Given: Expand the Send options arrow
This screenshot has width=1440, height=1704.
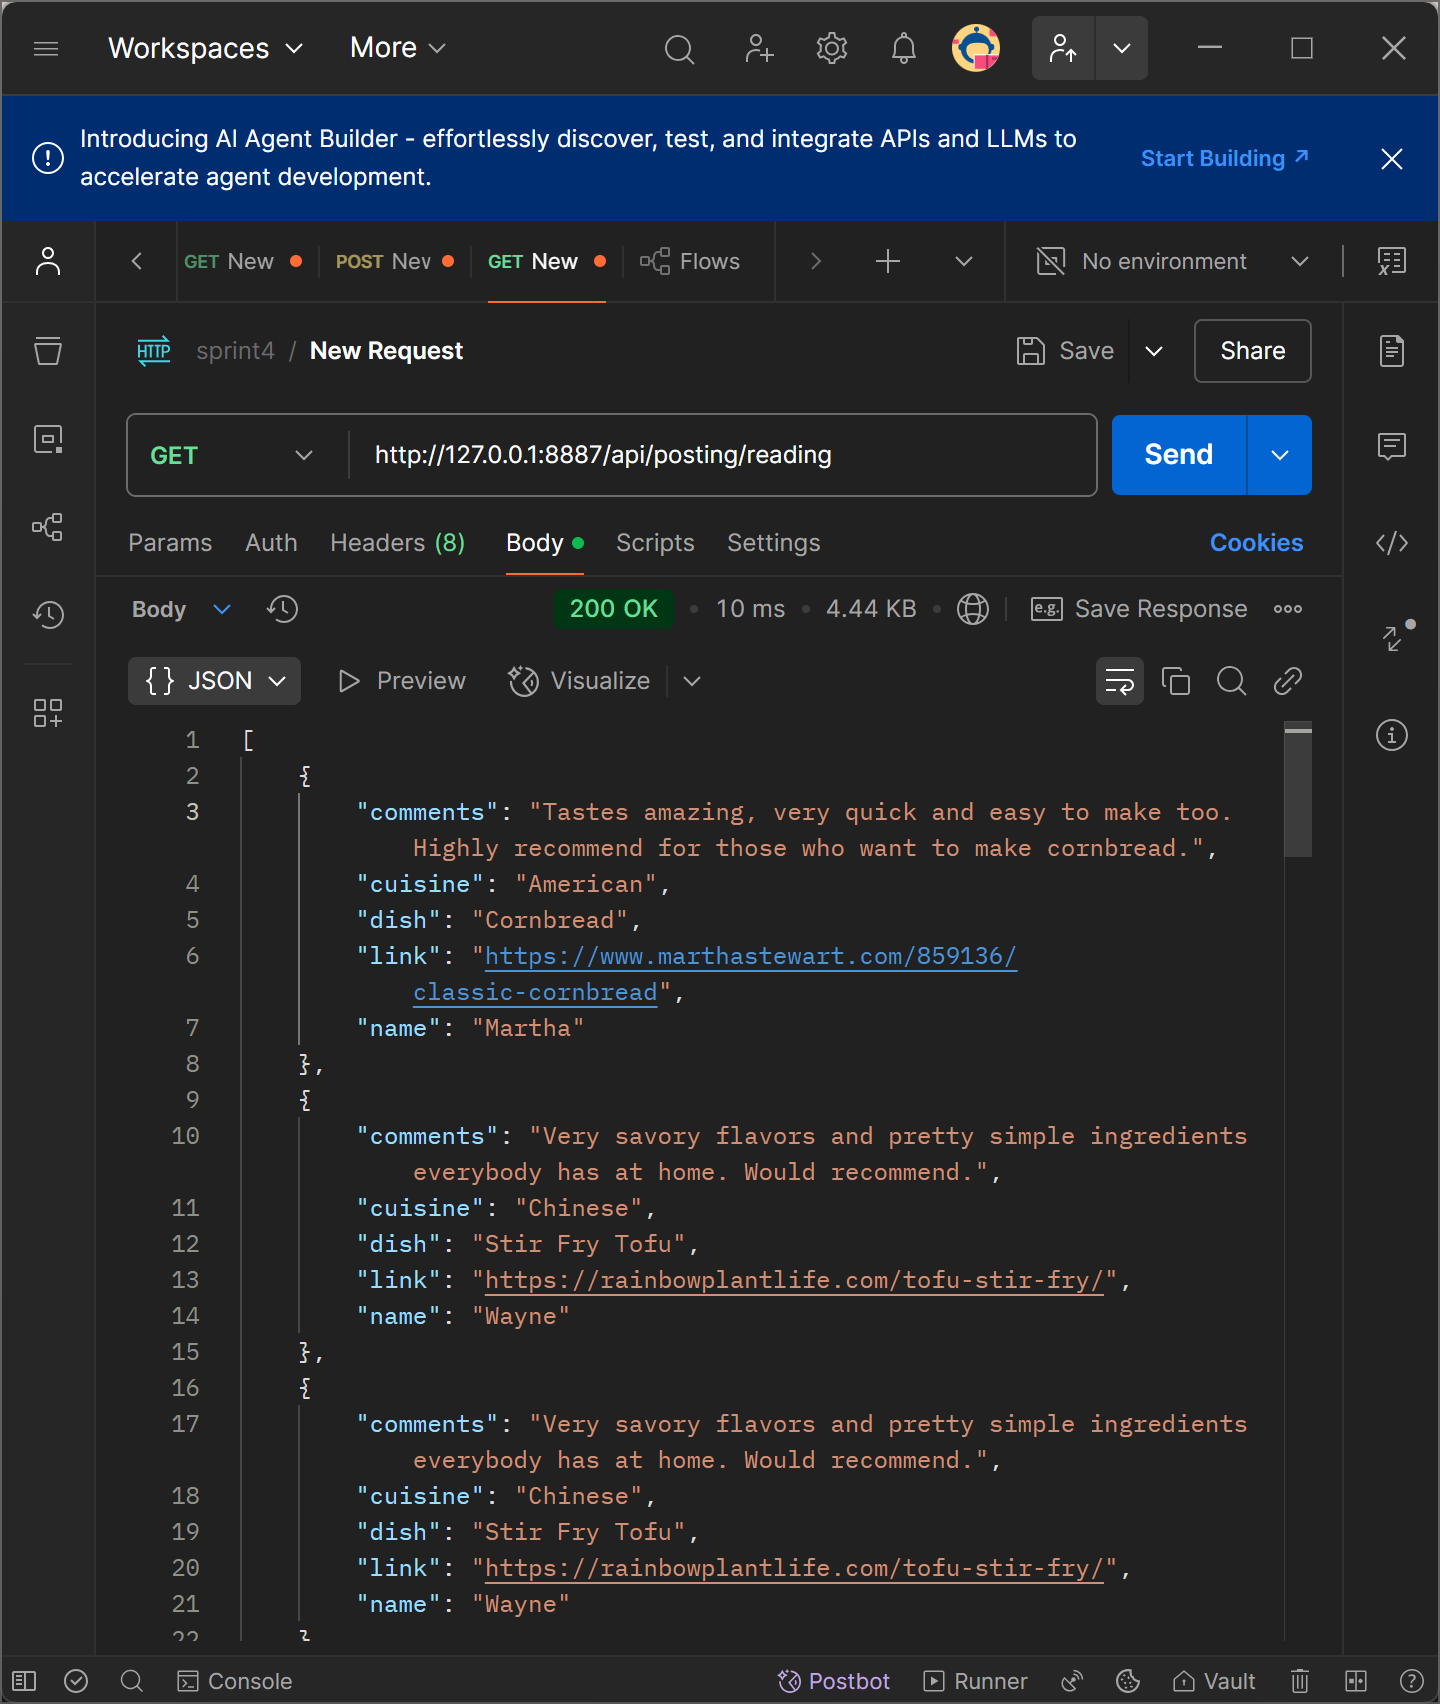Looking at the screenshot, I should pos(1279,455).
